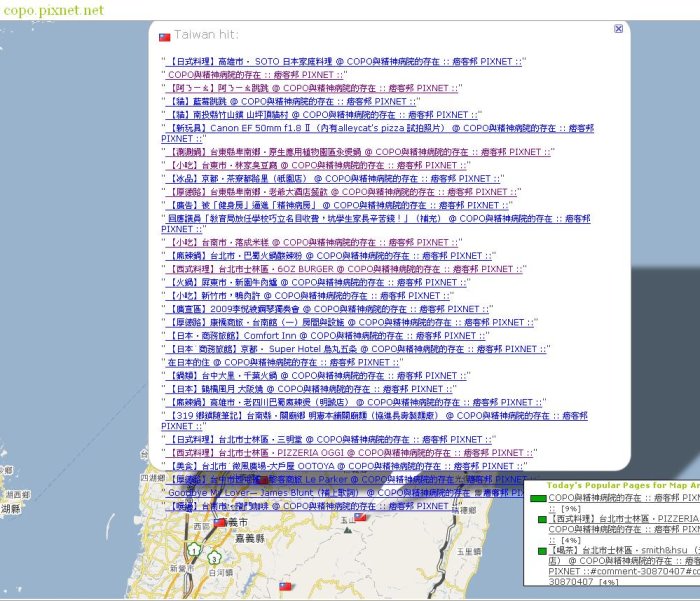700x601 pixels.
Task: Click the 玉里鎮 map label
Action: pos(469,551)
